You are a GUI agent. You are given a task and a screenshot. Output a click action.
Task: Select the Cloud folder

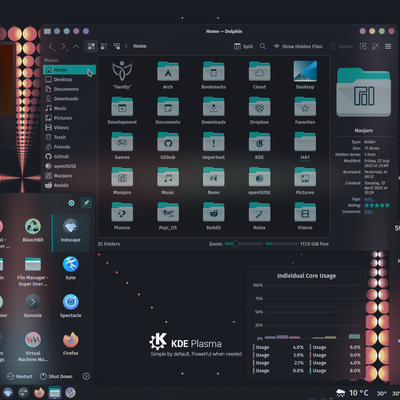pos(259,75)
